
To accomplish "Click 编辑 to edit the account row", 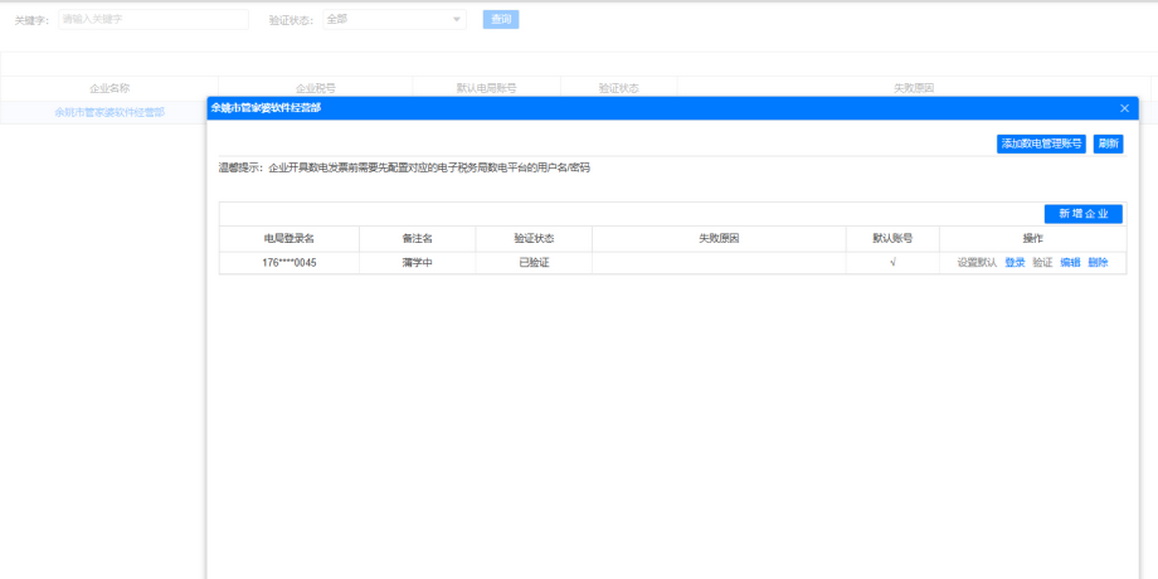I will [x=1070, y=263].
